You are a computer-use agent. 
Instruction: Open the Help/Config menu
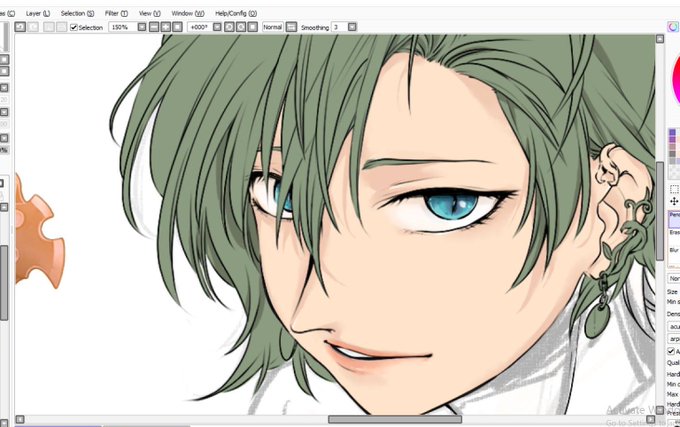click(x=236, y=13)
